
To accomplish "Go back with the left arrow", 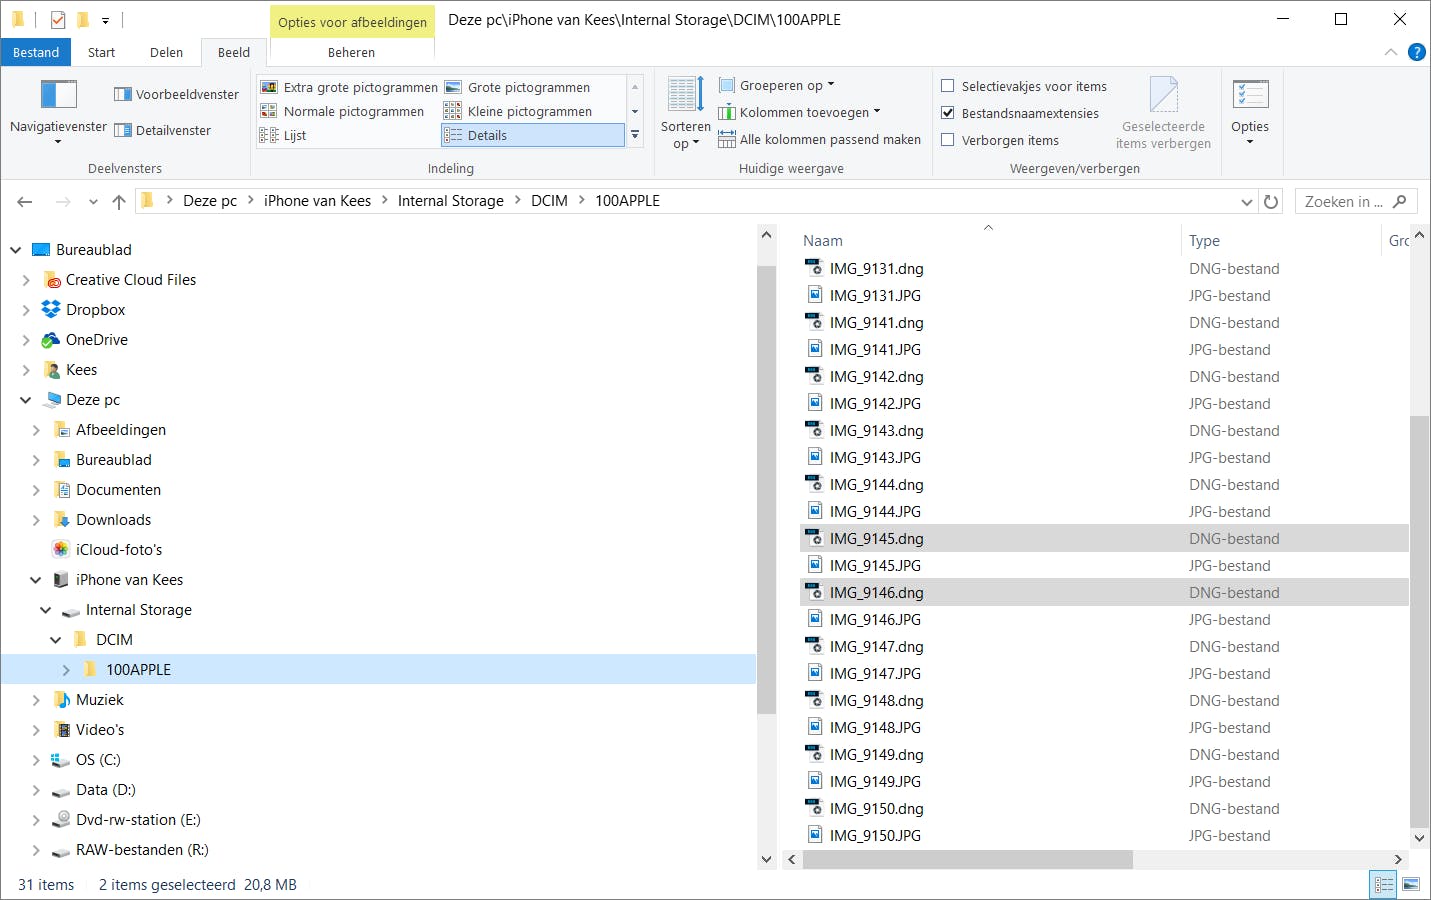I will tap(25, 201).
